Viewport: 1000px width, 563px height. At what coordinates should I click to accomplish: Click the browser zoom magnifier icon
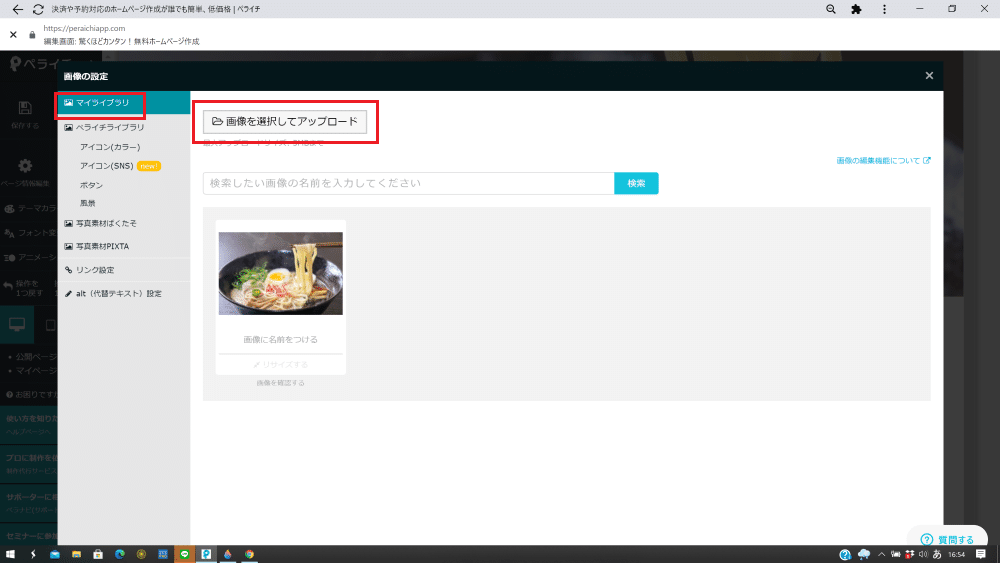[830, 9]
